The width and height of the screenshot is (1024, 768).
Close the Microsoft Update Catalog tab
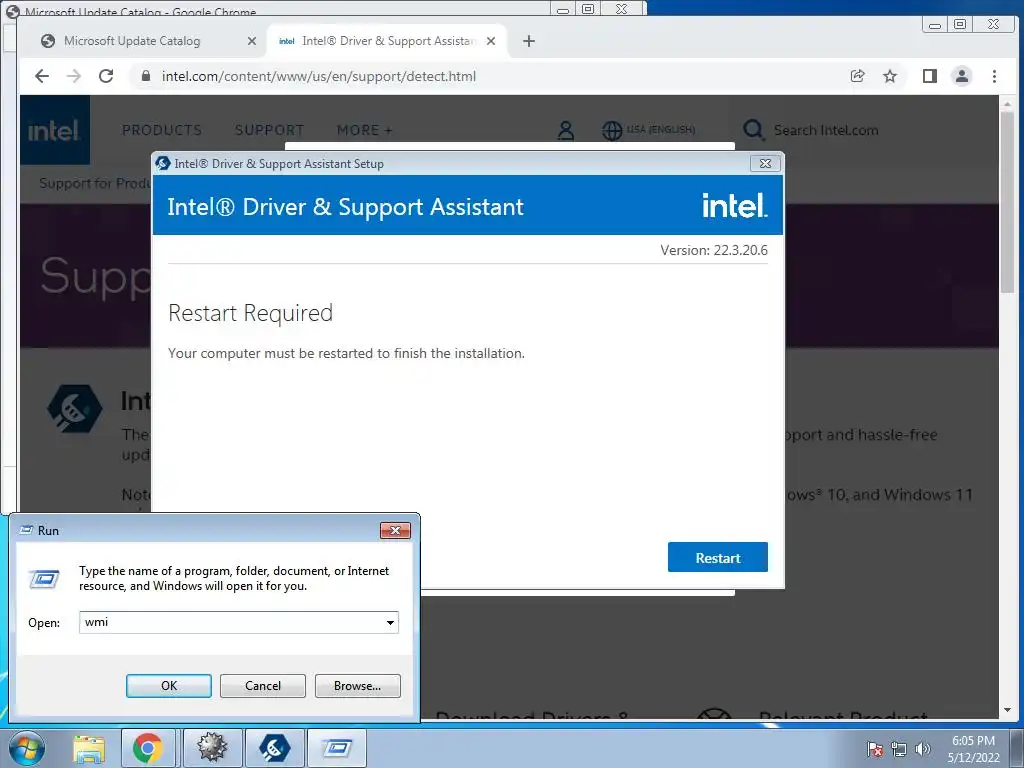coord(251,41)
